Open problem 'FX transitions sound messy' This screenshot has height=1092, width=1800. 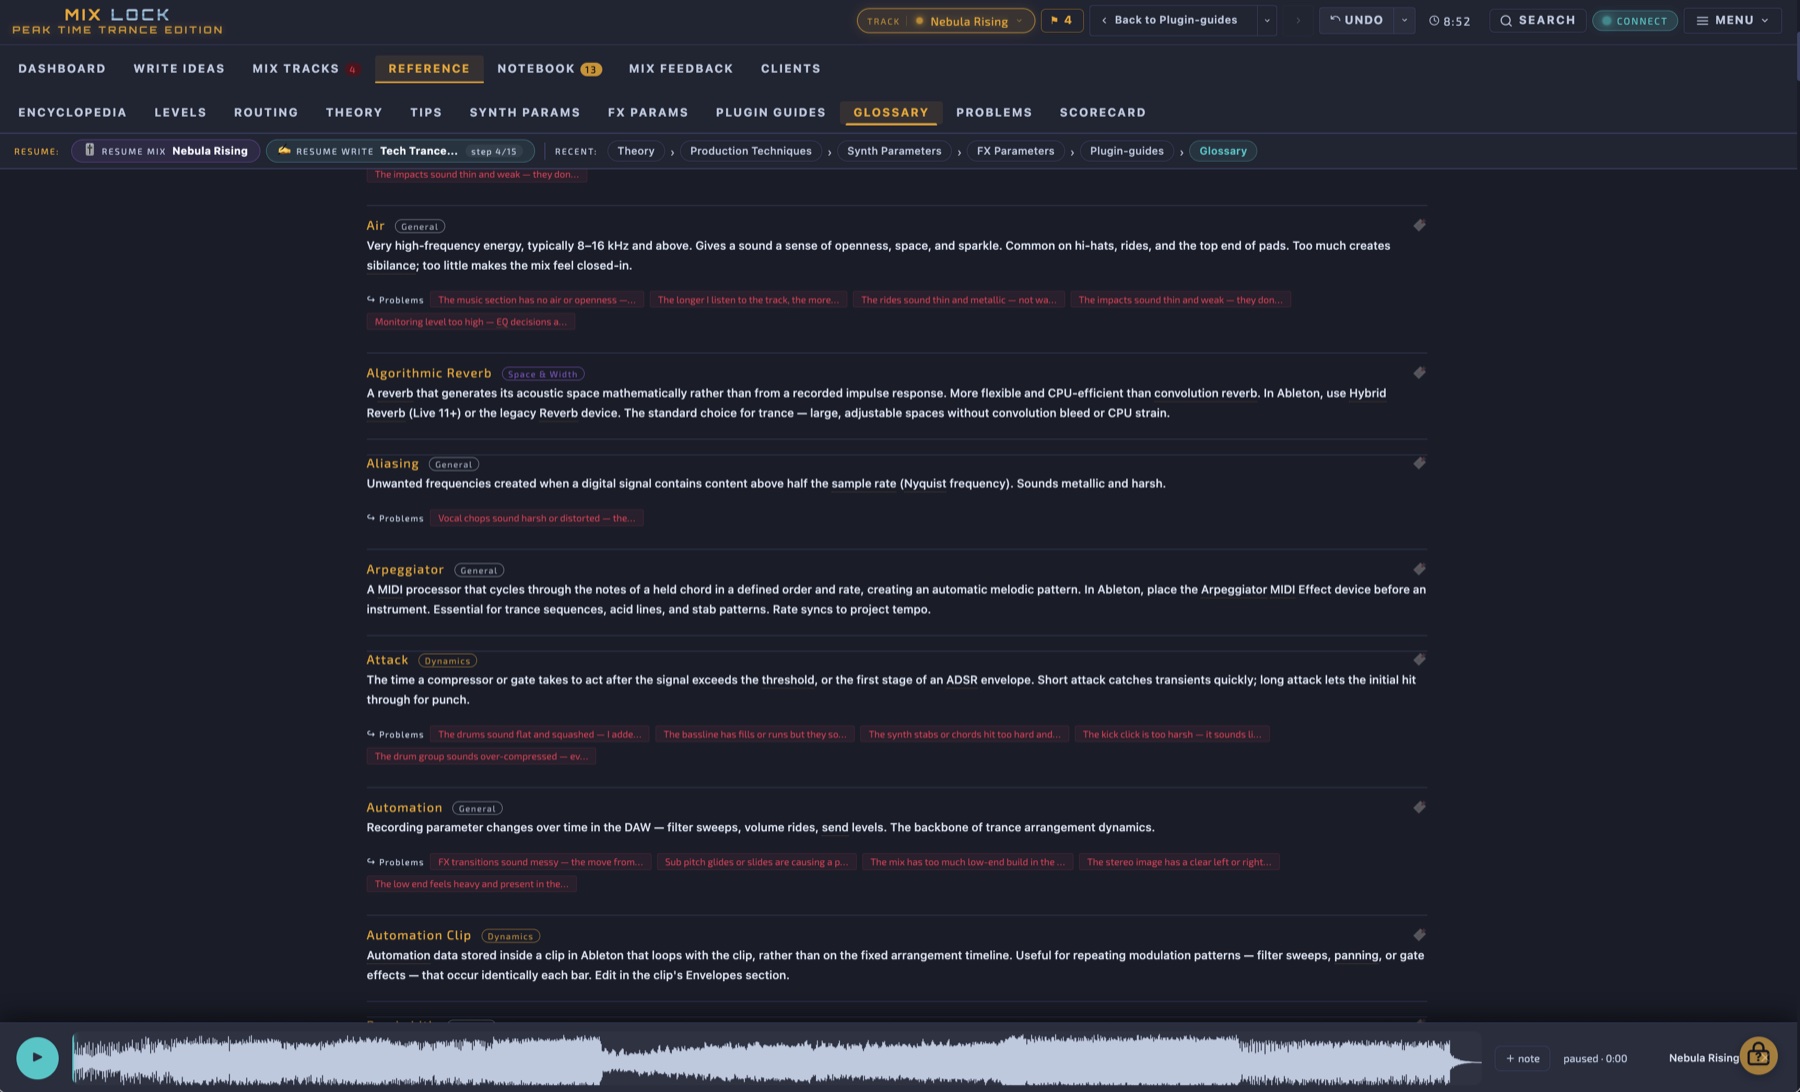coord(540,862)
